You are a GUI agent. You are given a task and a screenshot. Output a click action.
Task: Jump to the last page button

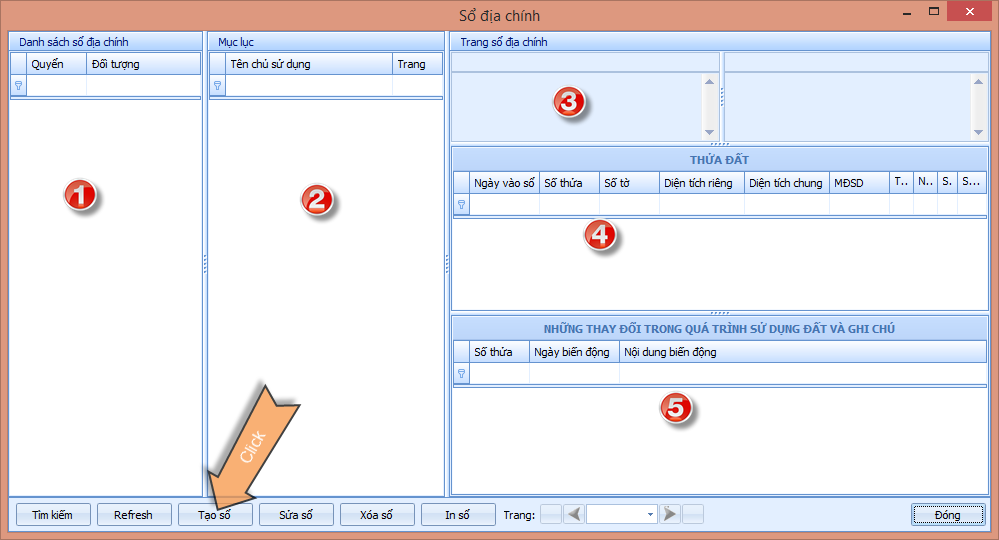point(693,515)
